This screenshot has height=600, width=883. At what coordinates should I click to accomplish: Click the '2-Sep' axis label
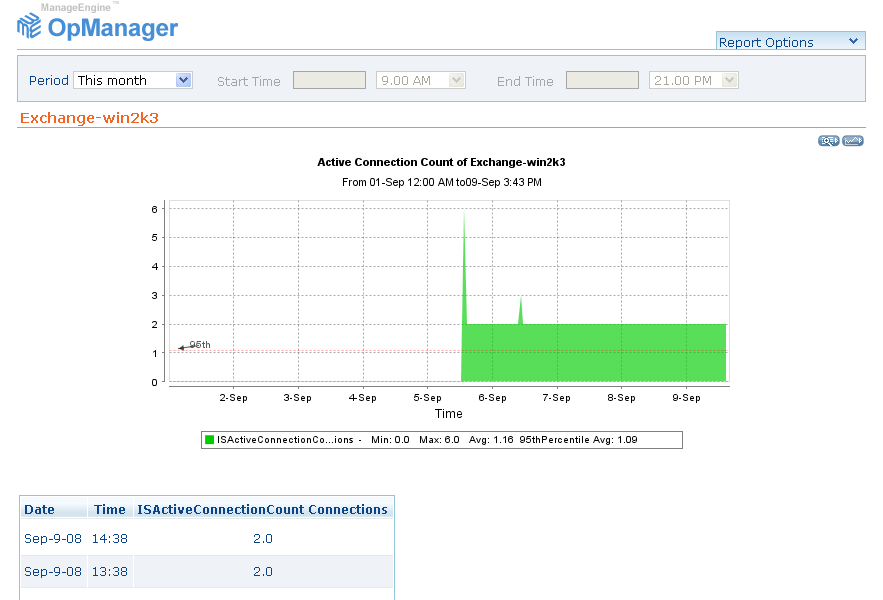pos(233,398)
